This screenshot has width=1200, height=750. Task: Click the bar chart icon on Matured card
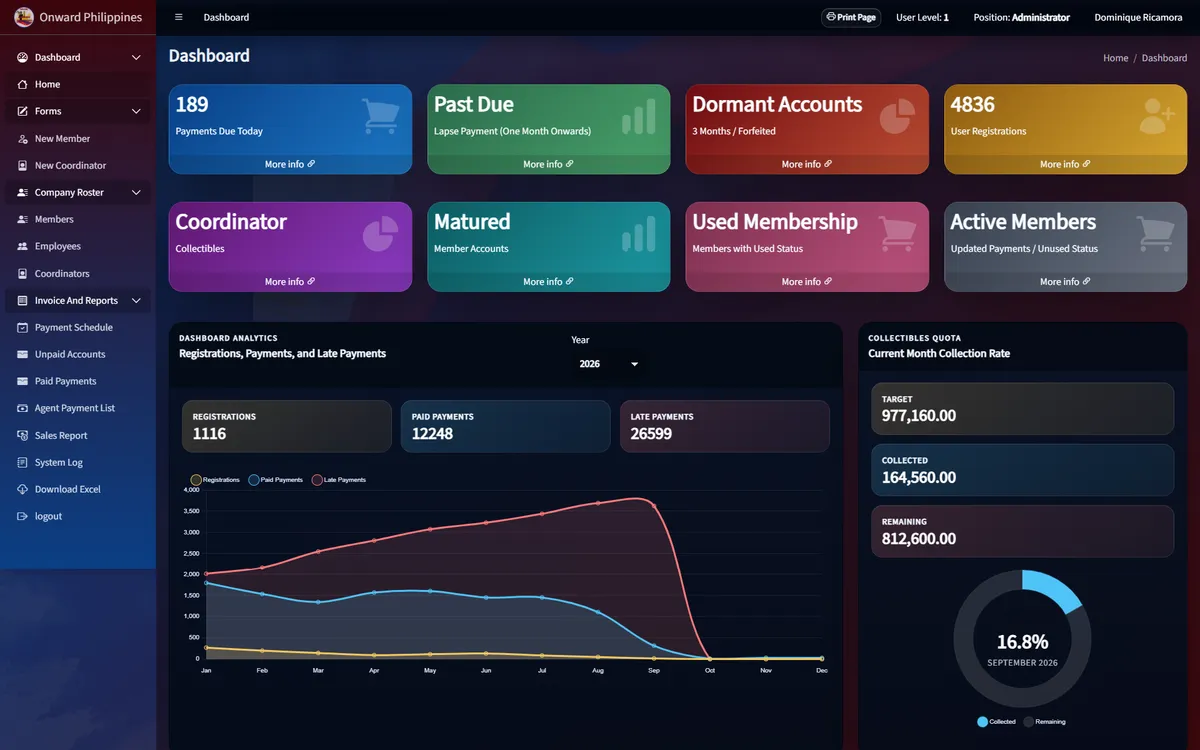tap(638, 234)
